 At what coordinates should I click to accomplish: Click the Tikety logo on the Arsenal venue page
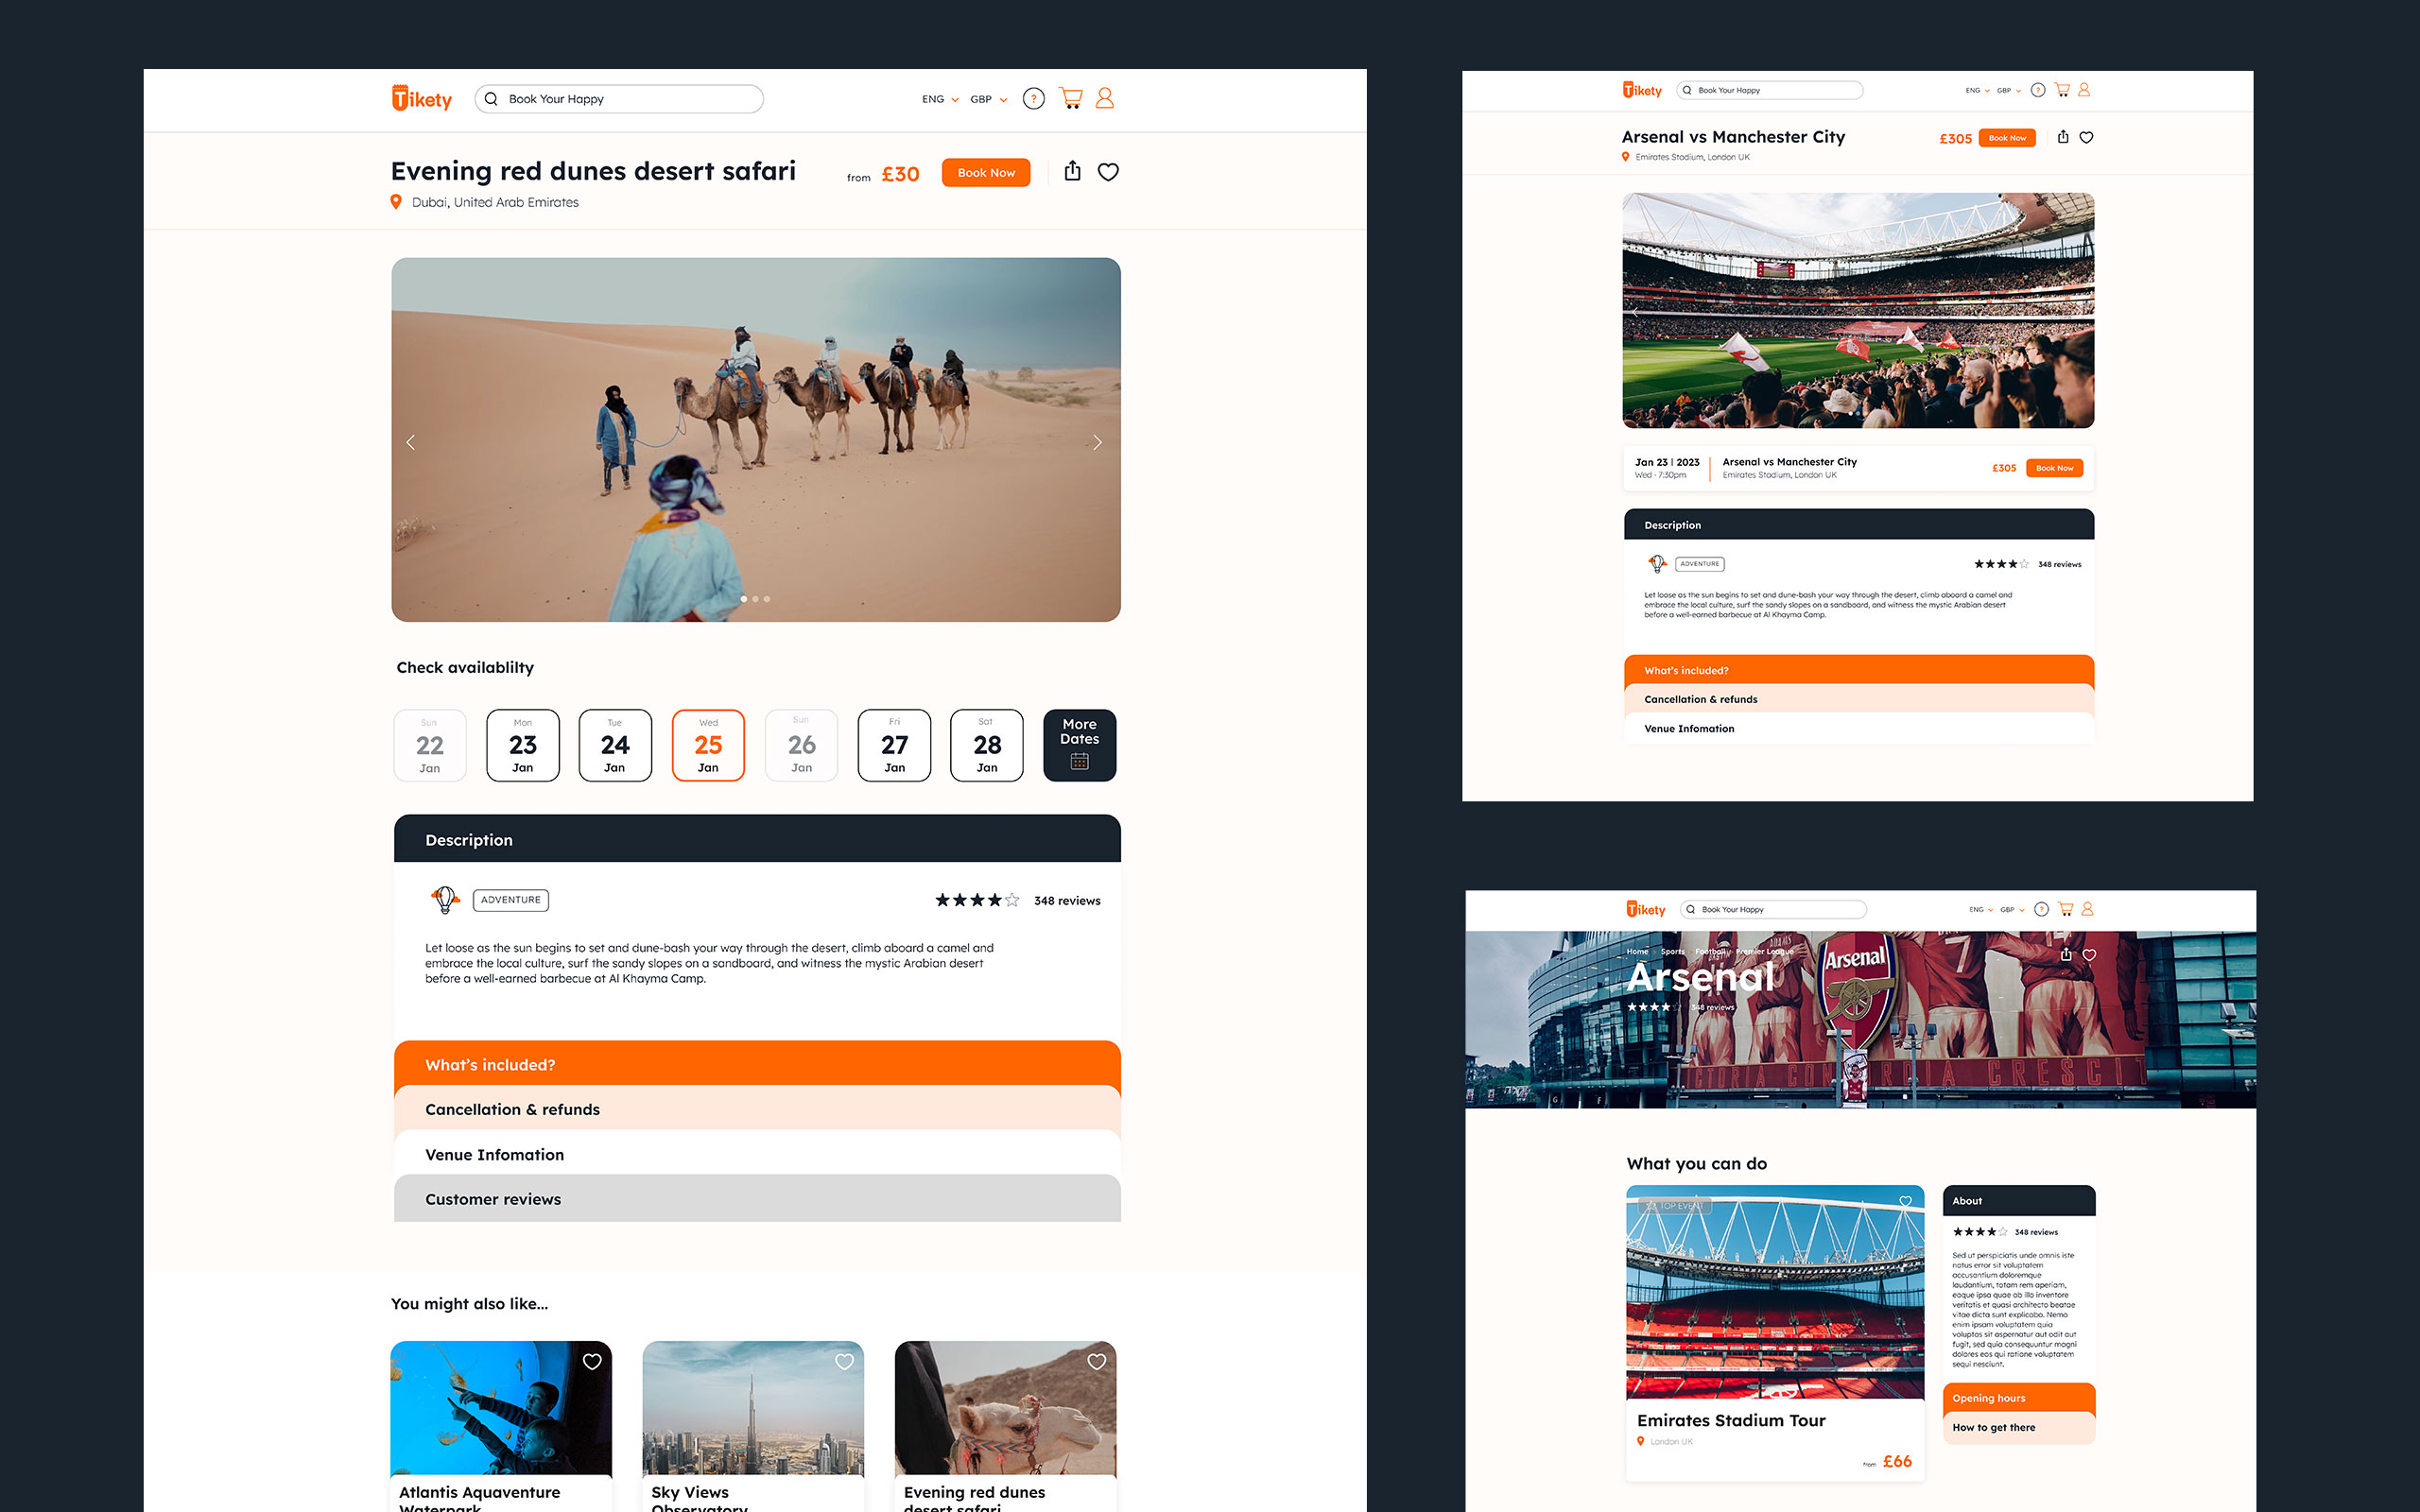[1646, 909]
